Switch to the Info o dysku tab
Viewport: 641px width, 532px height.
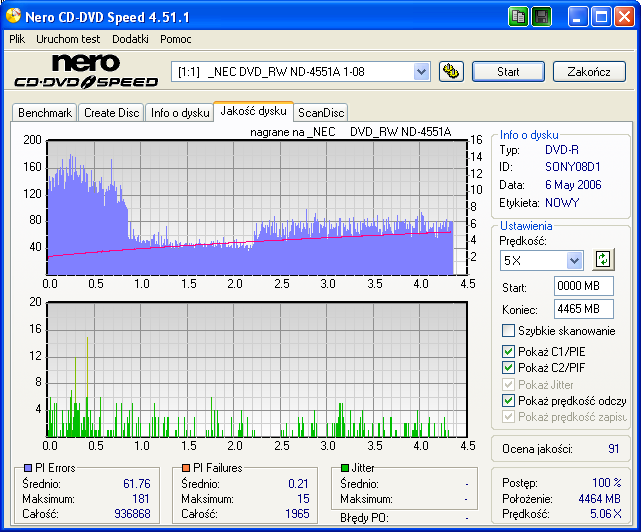180,112
